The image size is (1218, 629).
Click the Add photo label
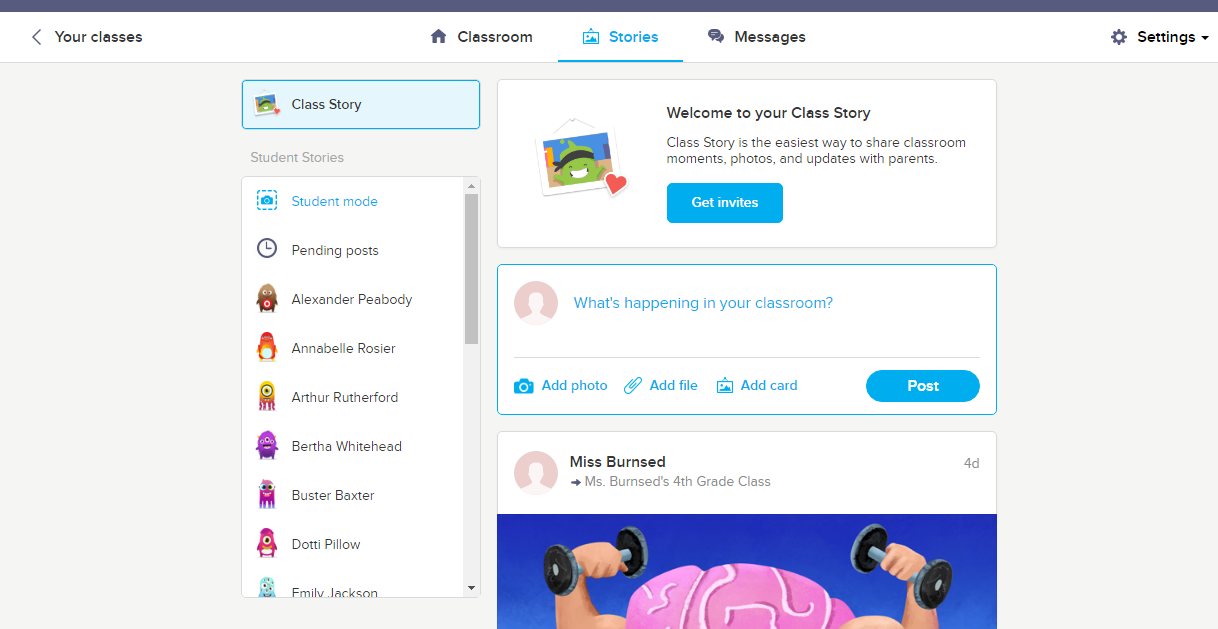pyautogui.click(x=574, y=386)
